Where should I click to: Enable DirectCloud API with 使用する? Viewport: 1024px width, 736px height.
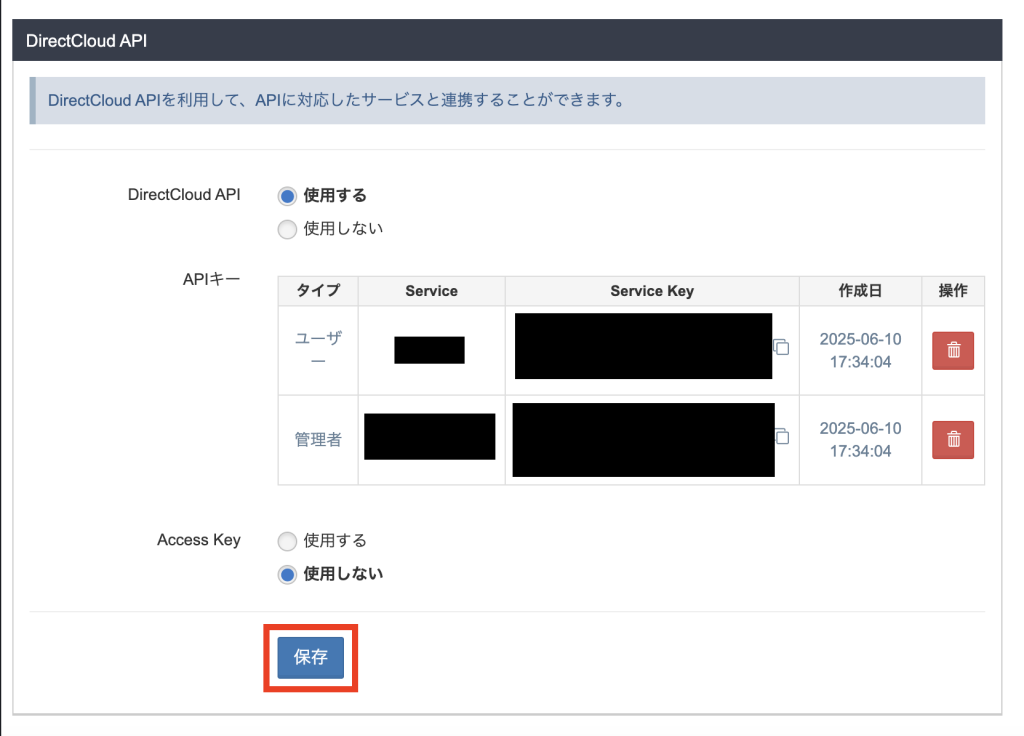pyautogui.click(x=288, y=196)
